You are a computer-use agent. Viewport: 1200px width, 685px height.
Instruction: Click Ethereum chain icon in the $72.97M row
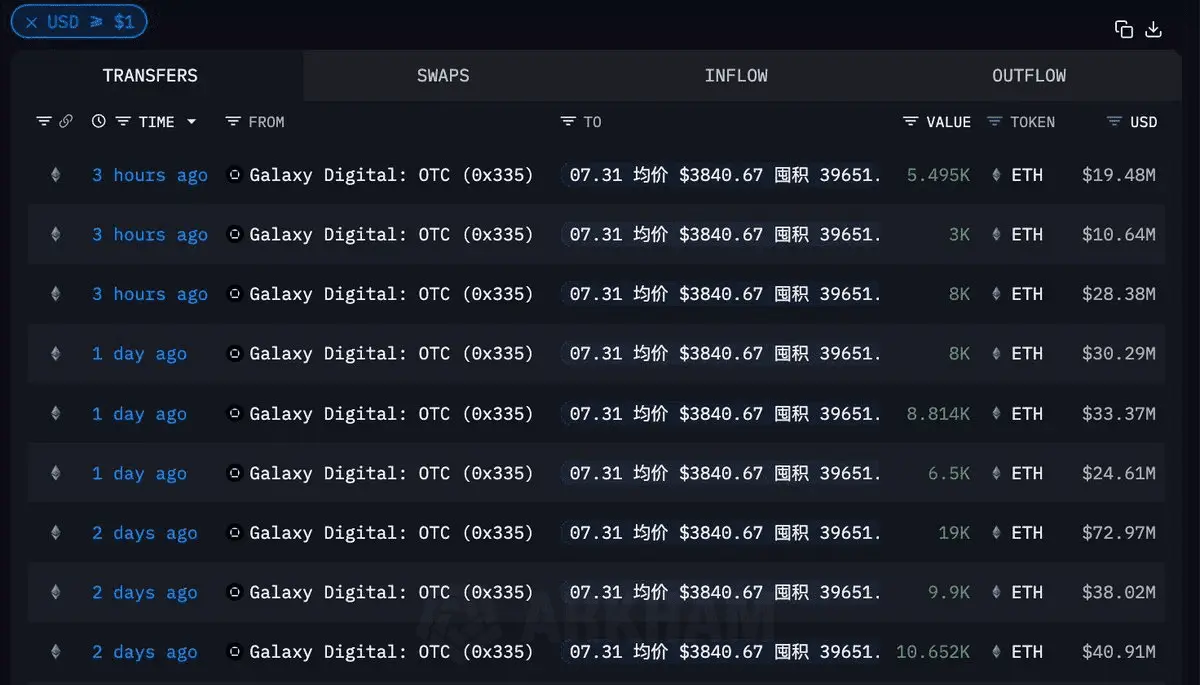[x=56, y=533]
